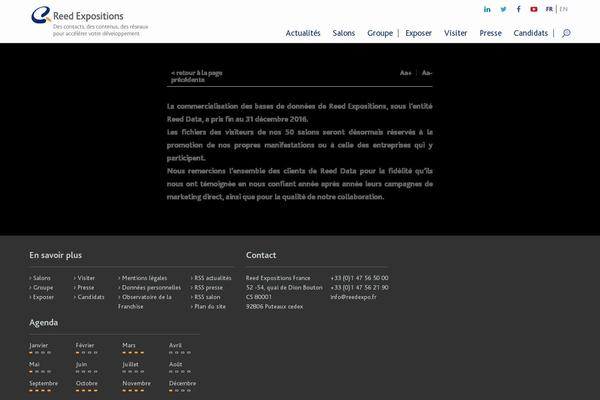Switch language to FR
Screen dimensions: 600x400
549,9
